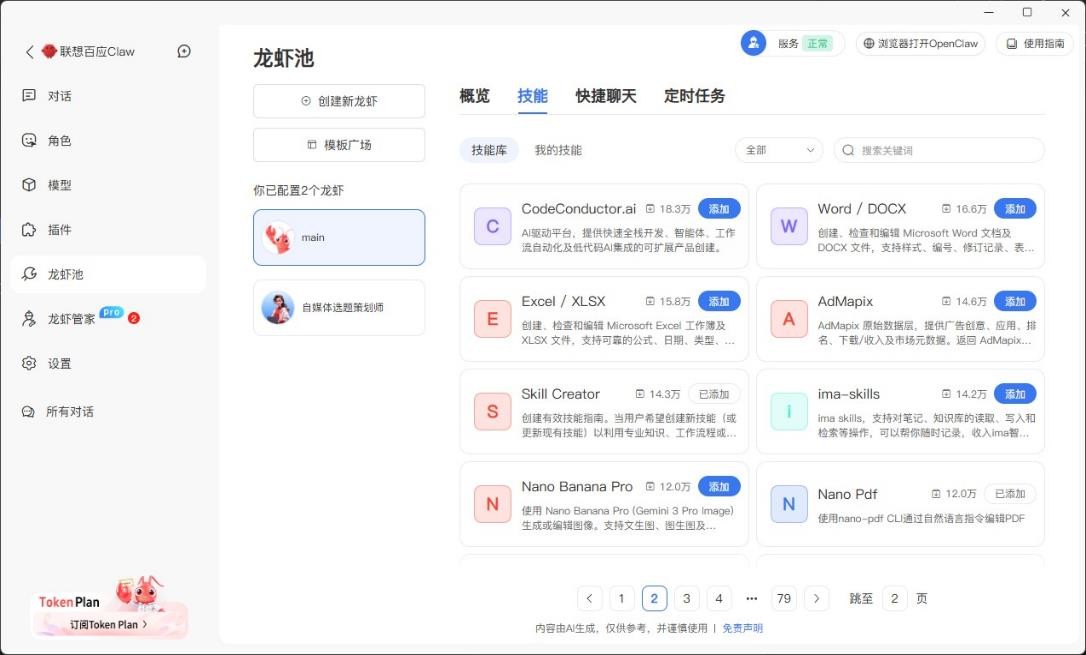Viewport: 1086px width, 655px height.
Task: Select the 技能库 sub-tab
Action: coord(489,150)
